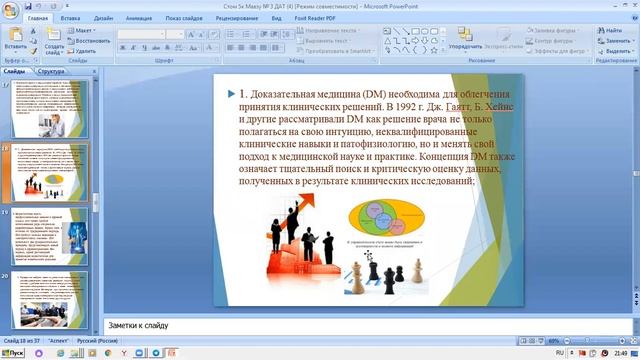Screen dimensions: 640x360
Task: Switch to the Вставка tab
Action: point(70,18)
